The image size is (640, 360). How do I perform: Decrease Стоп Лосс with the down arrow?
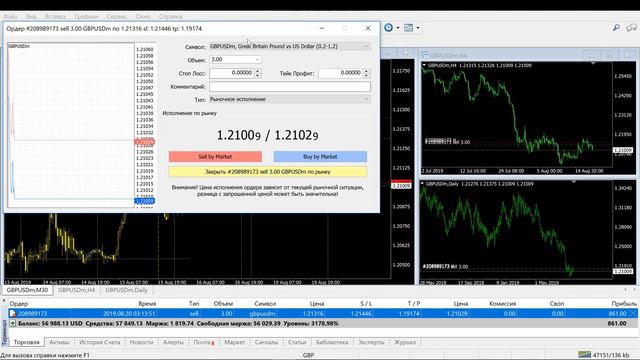click(x=258, y=76)
